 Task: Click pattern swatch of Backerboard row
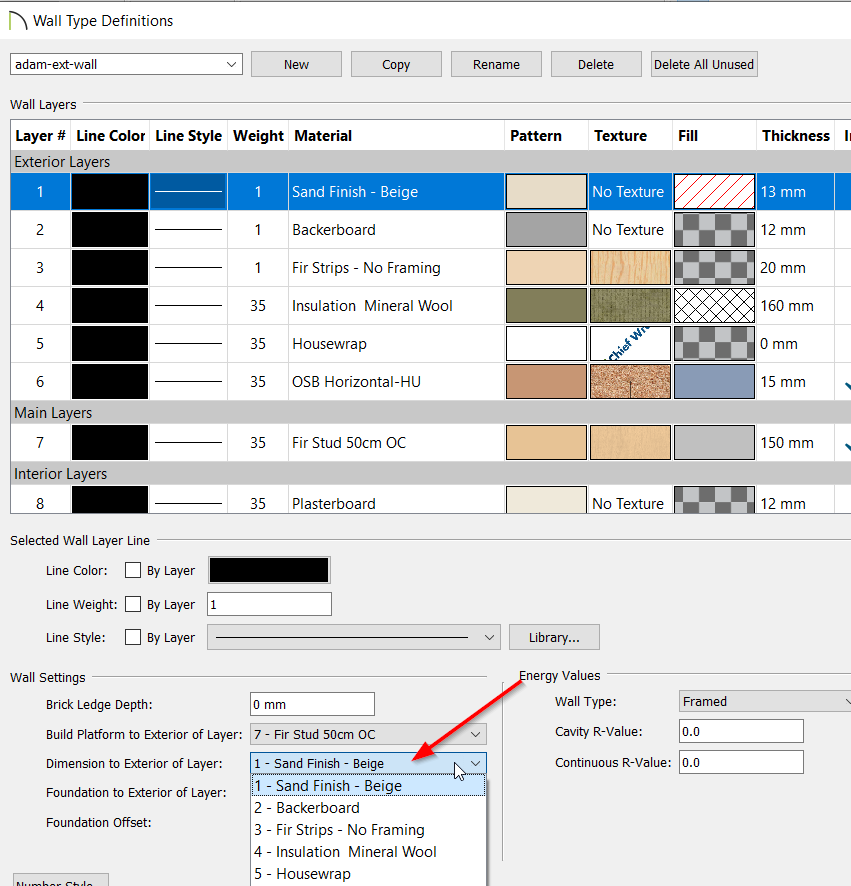click(546, 229)
